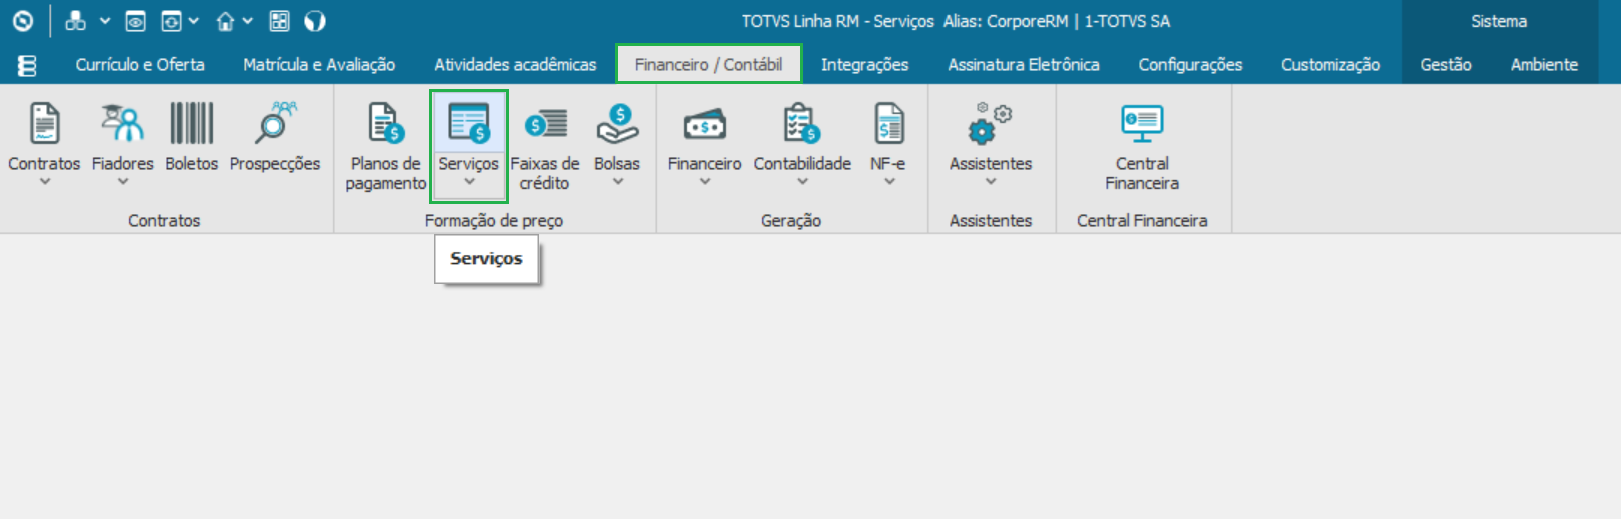Expand the Contratos dropdown arrow

(44, 182)
